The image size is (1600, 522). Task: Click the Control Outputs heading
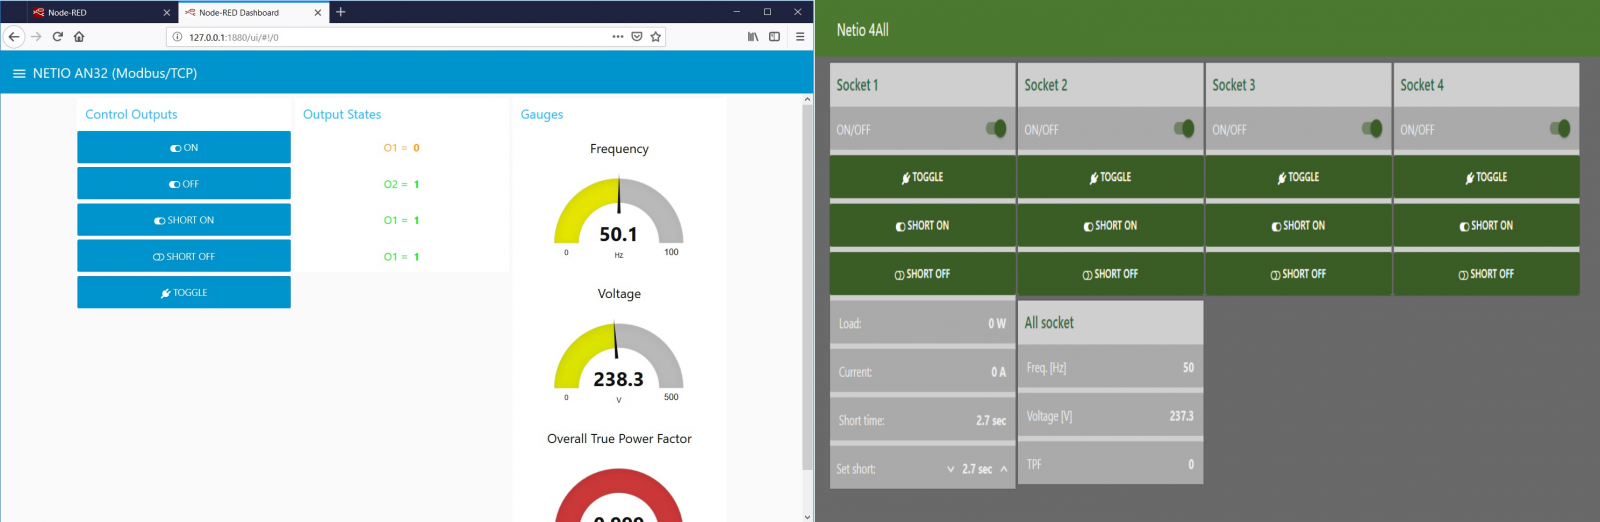[x=131, y=114]
